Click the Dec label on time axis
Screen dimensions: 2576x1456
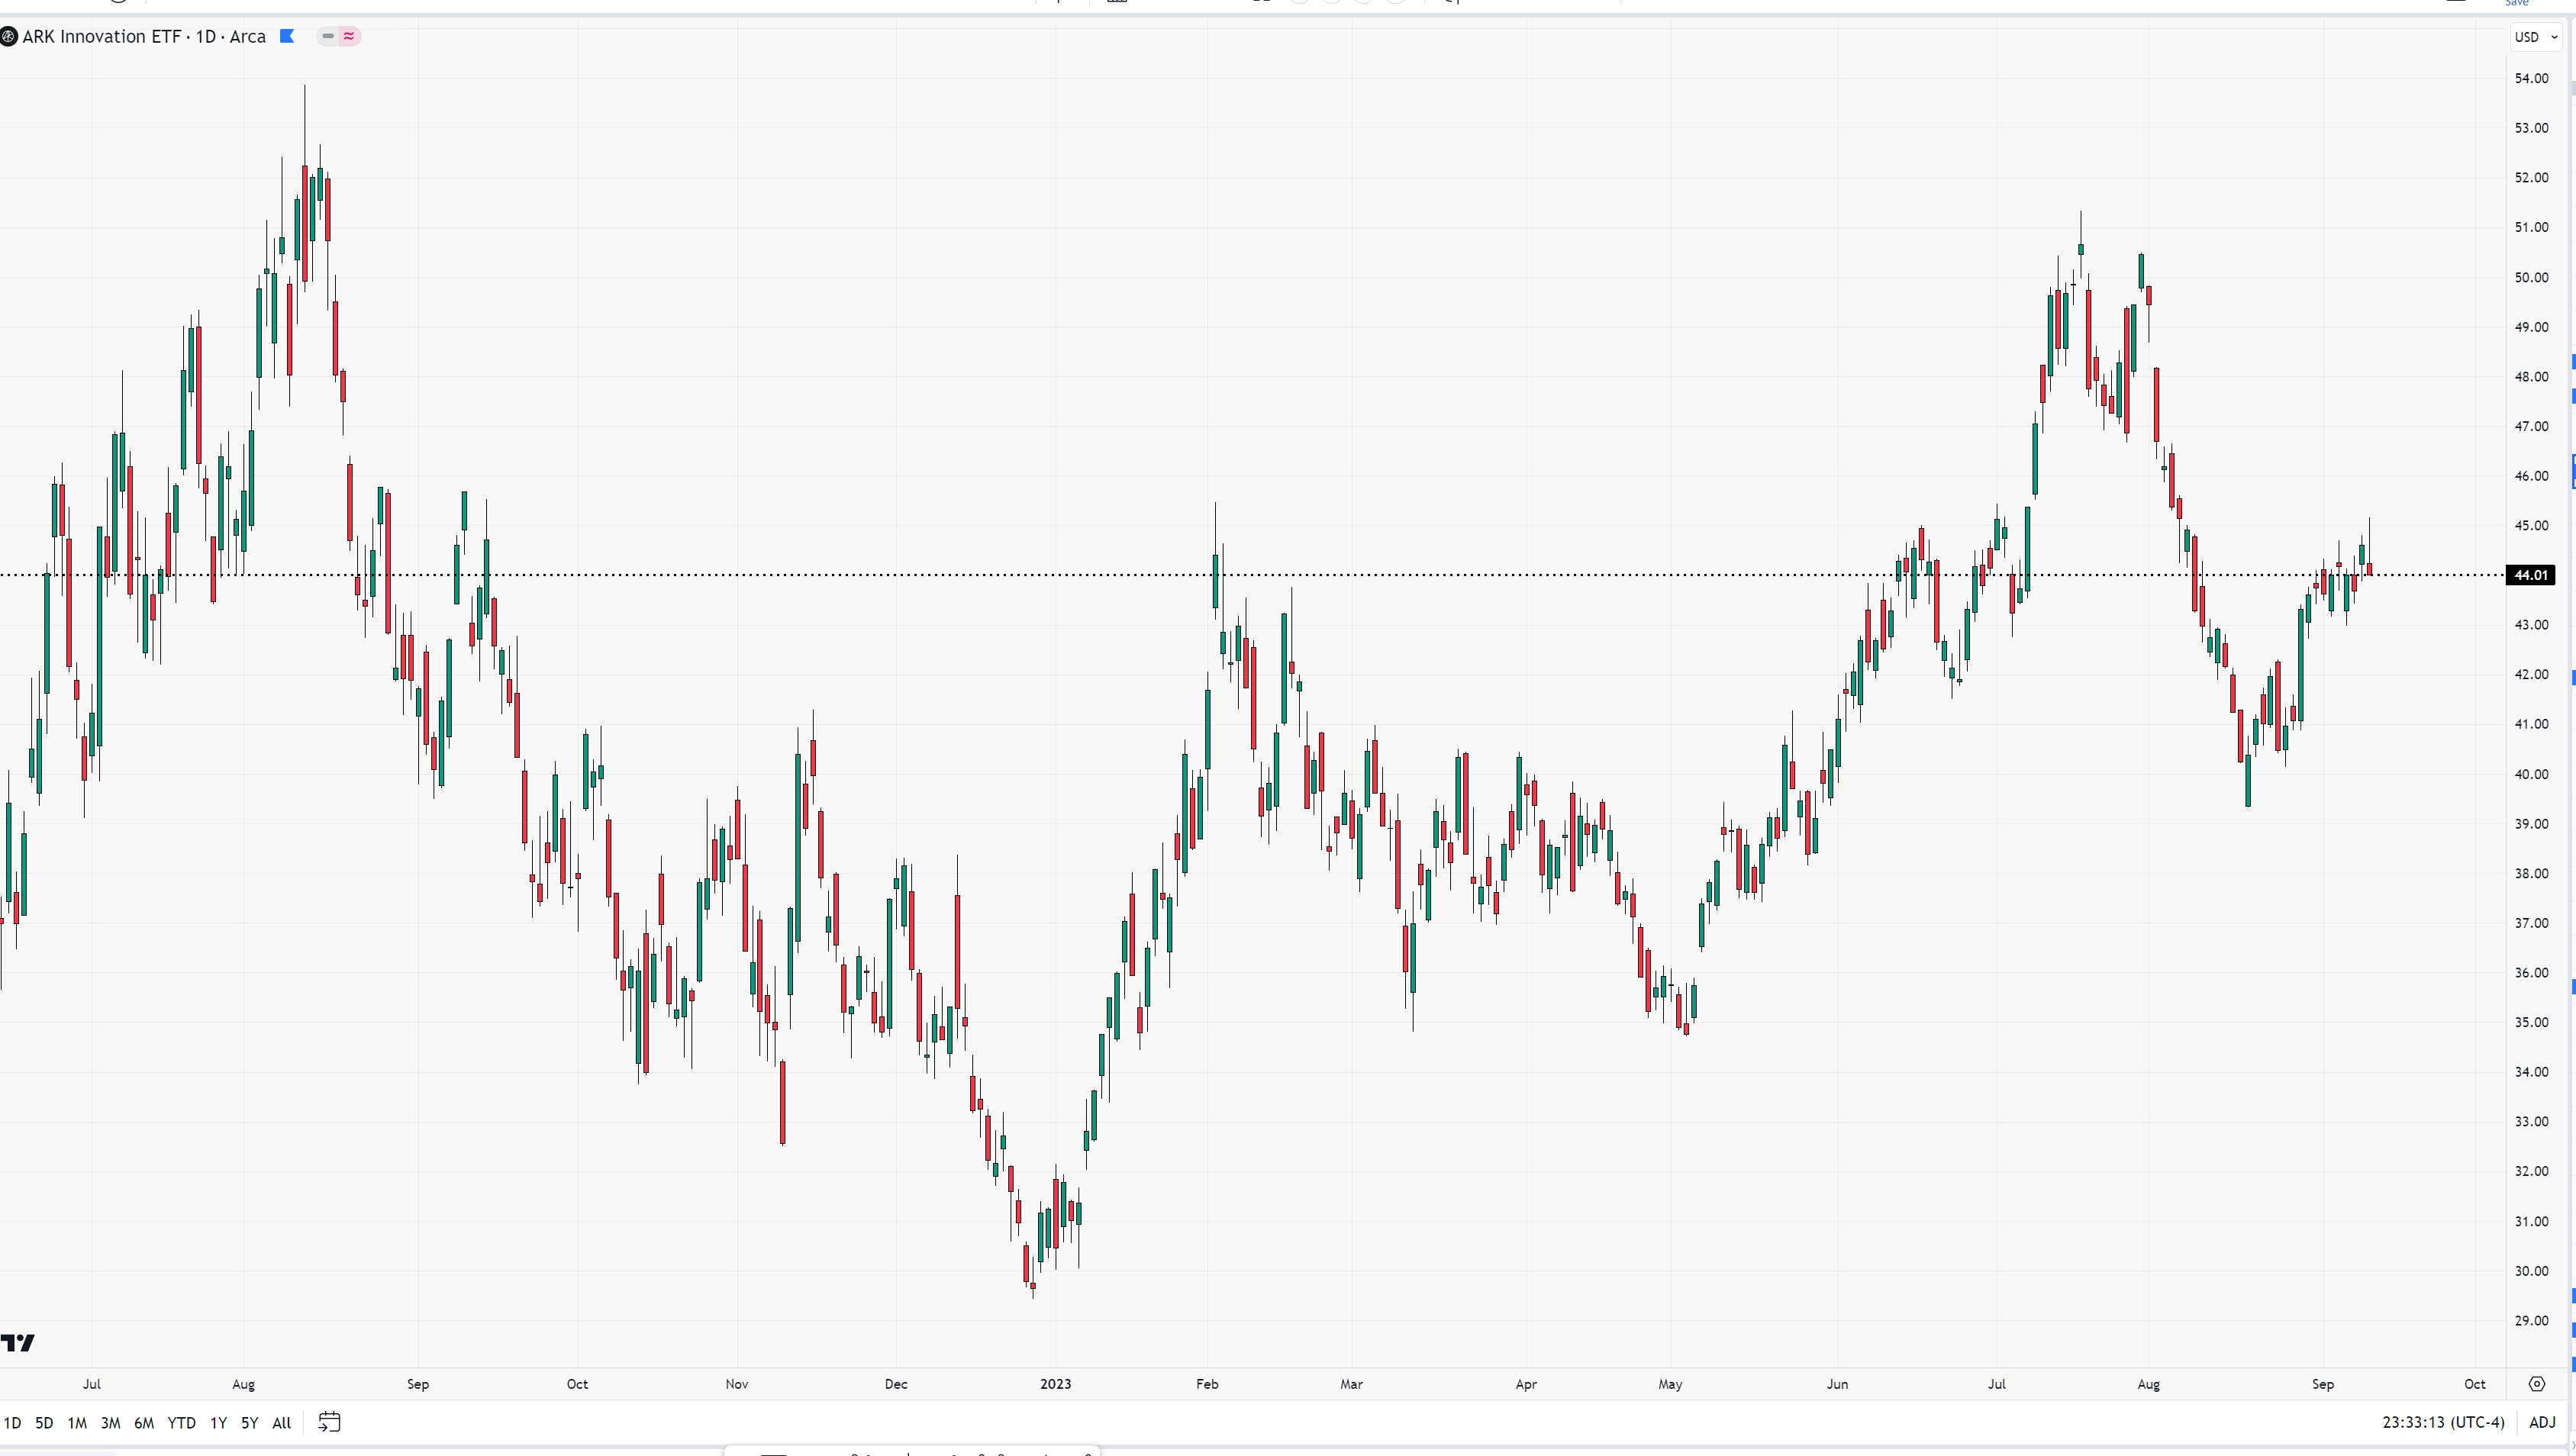click(896, 1384)
